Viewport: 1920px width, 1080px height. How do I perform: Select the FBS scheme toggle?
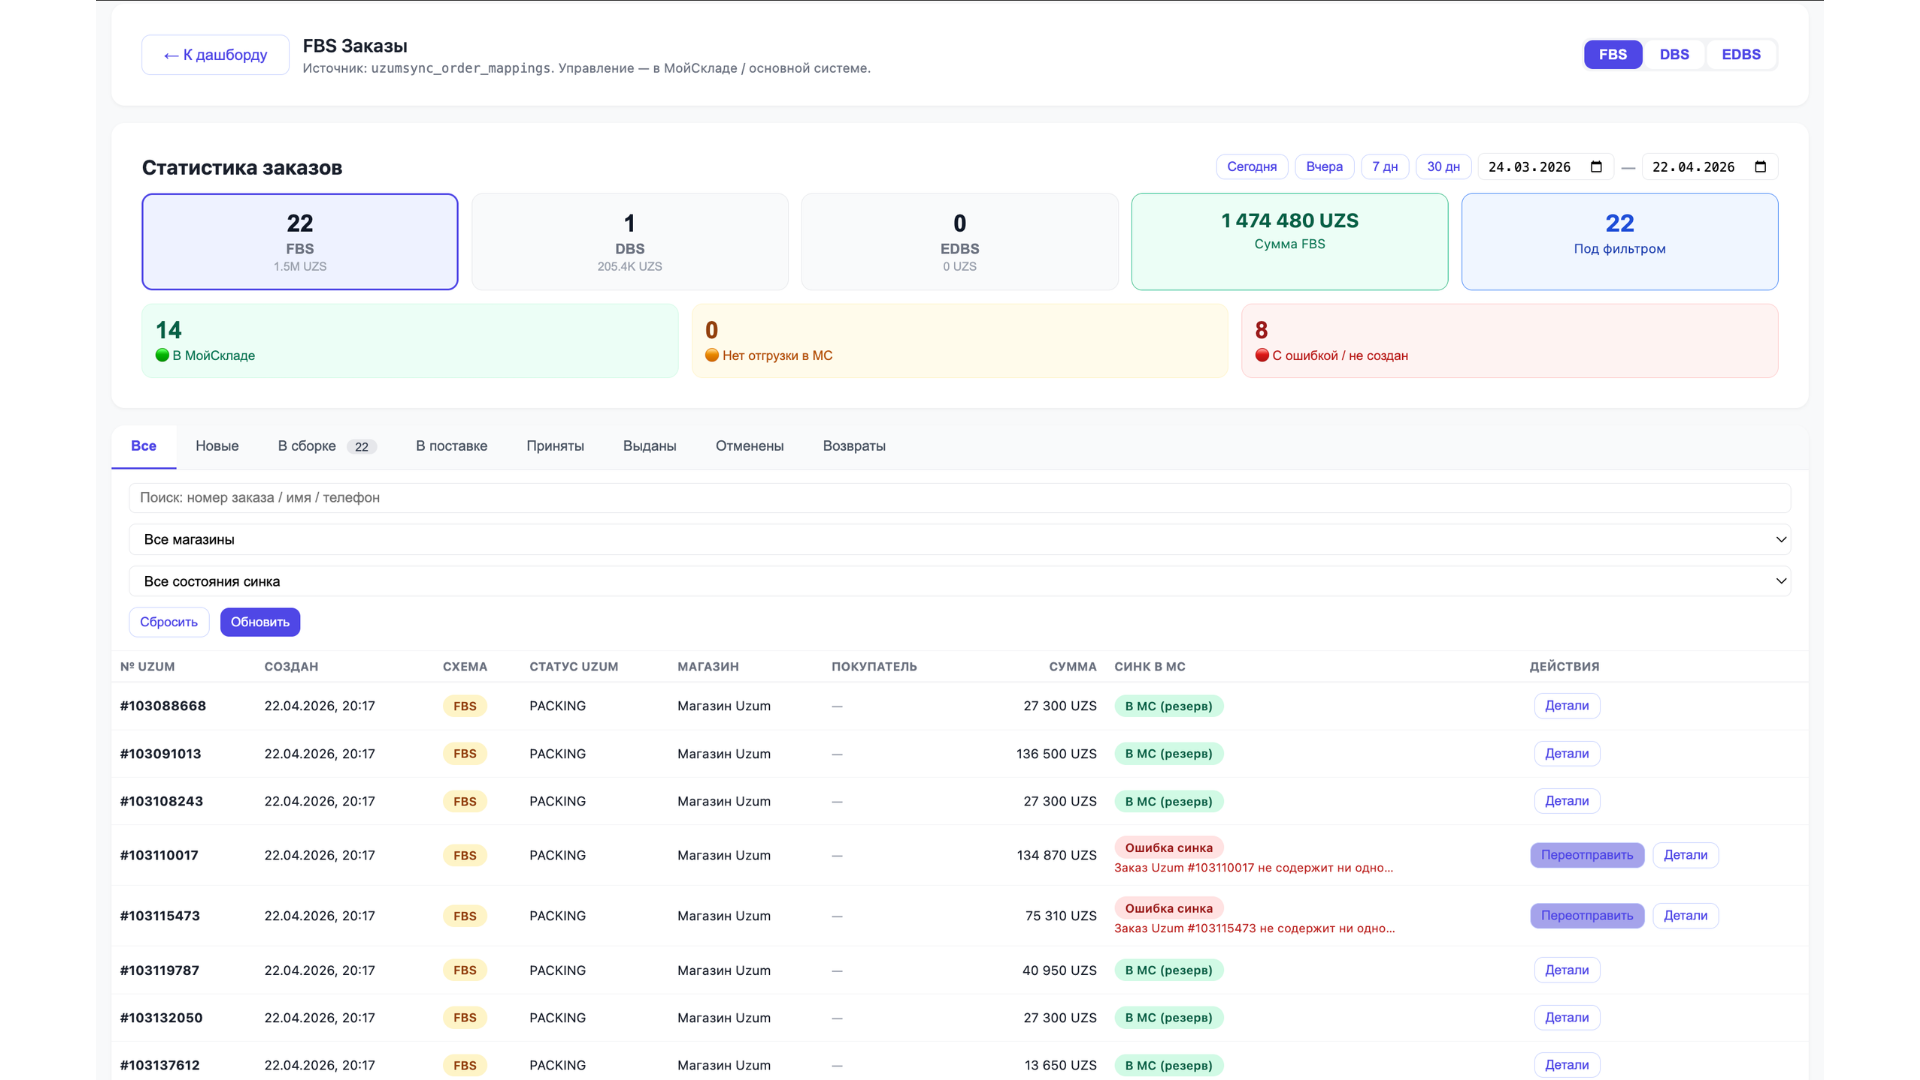point(1613,55)
